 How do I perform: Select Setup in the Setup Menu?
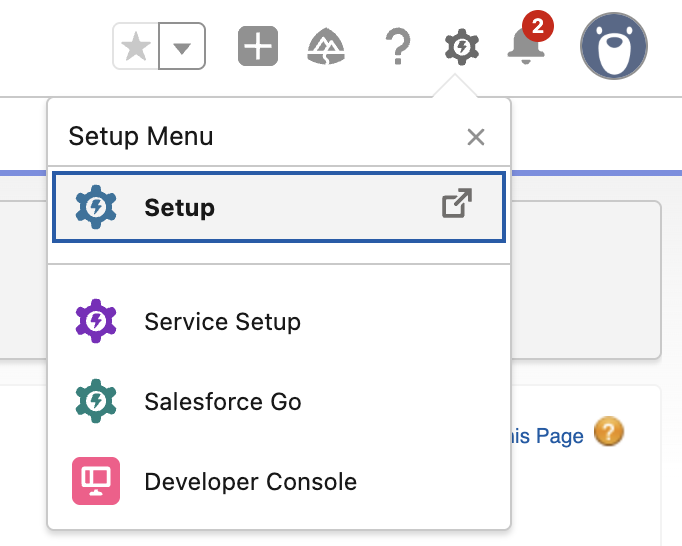tap(279, 207)
